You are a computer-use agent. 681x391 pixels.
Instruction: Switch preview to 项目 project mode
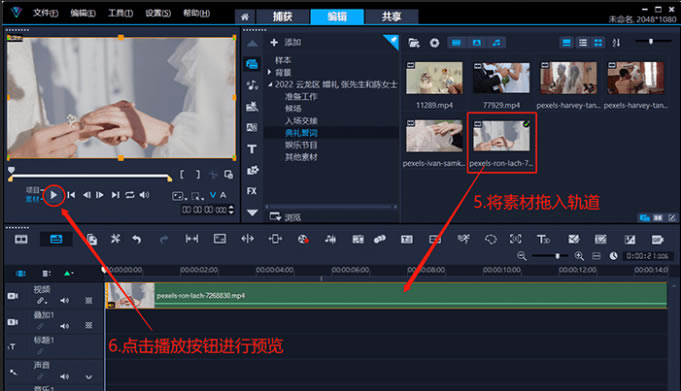(33, 190)
